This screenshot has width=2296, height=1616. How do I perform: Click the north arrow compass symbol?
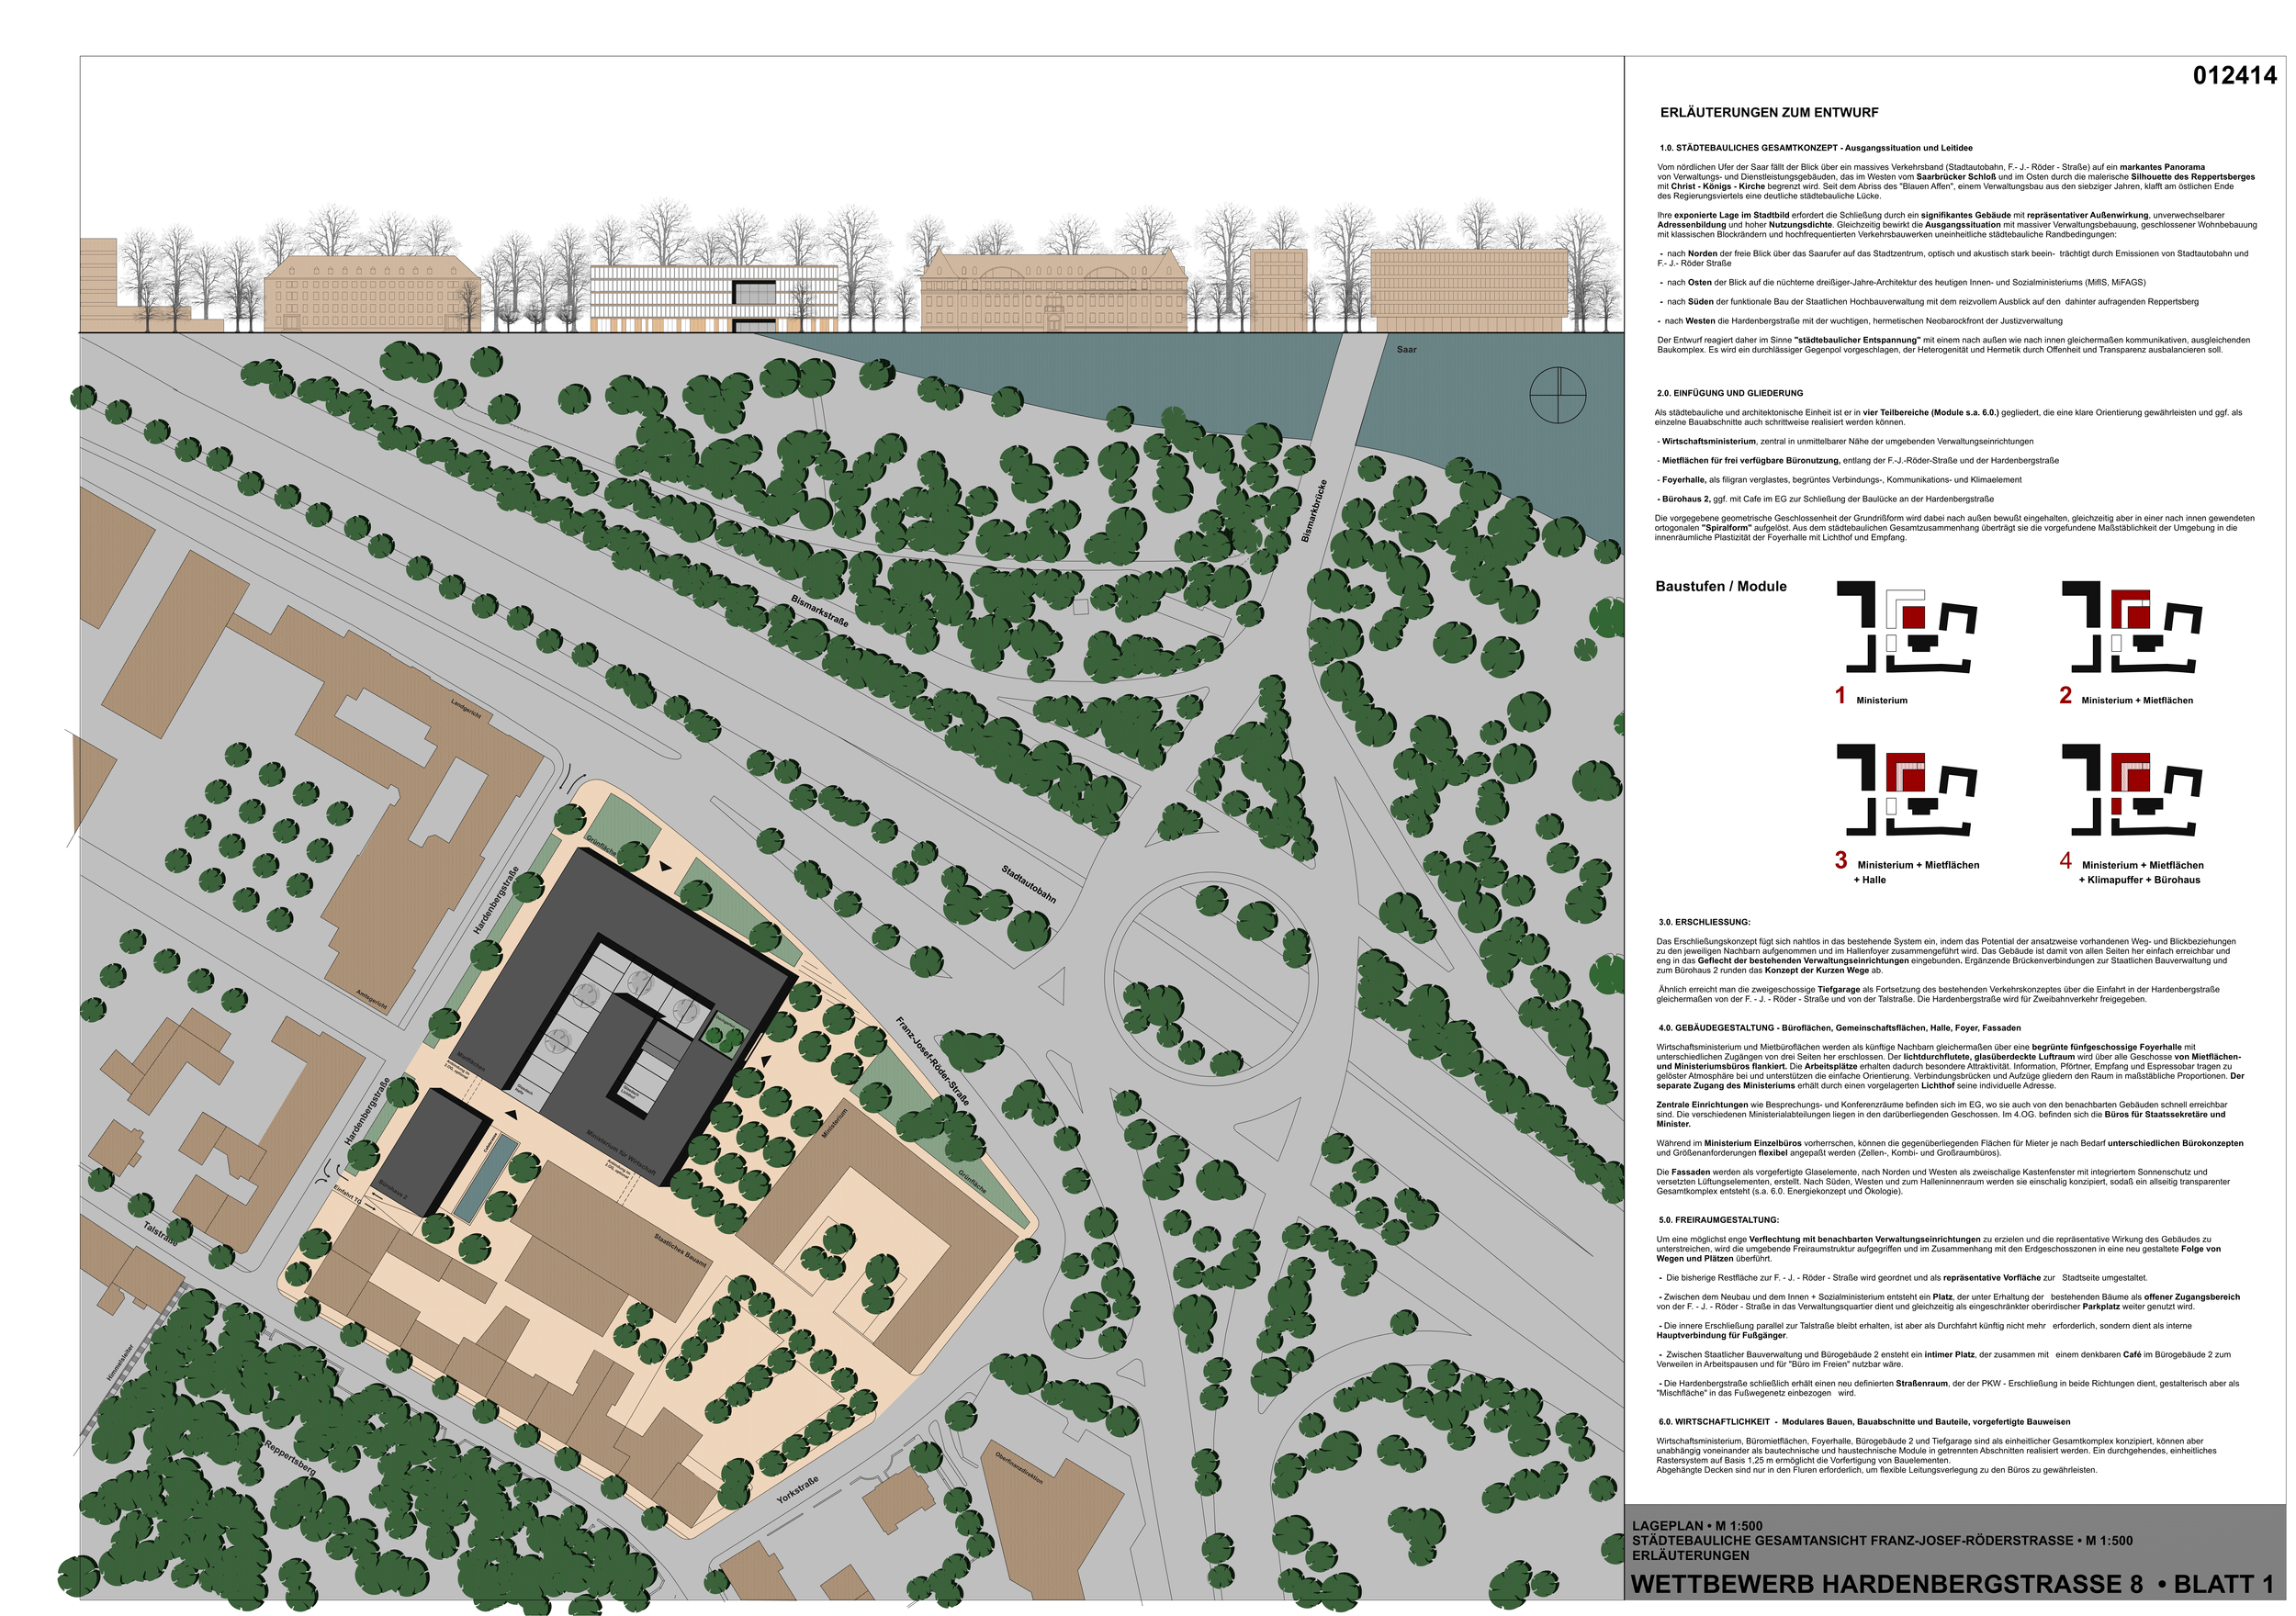click(1557, 395)
